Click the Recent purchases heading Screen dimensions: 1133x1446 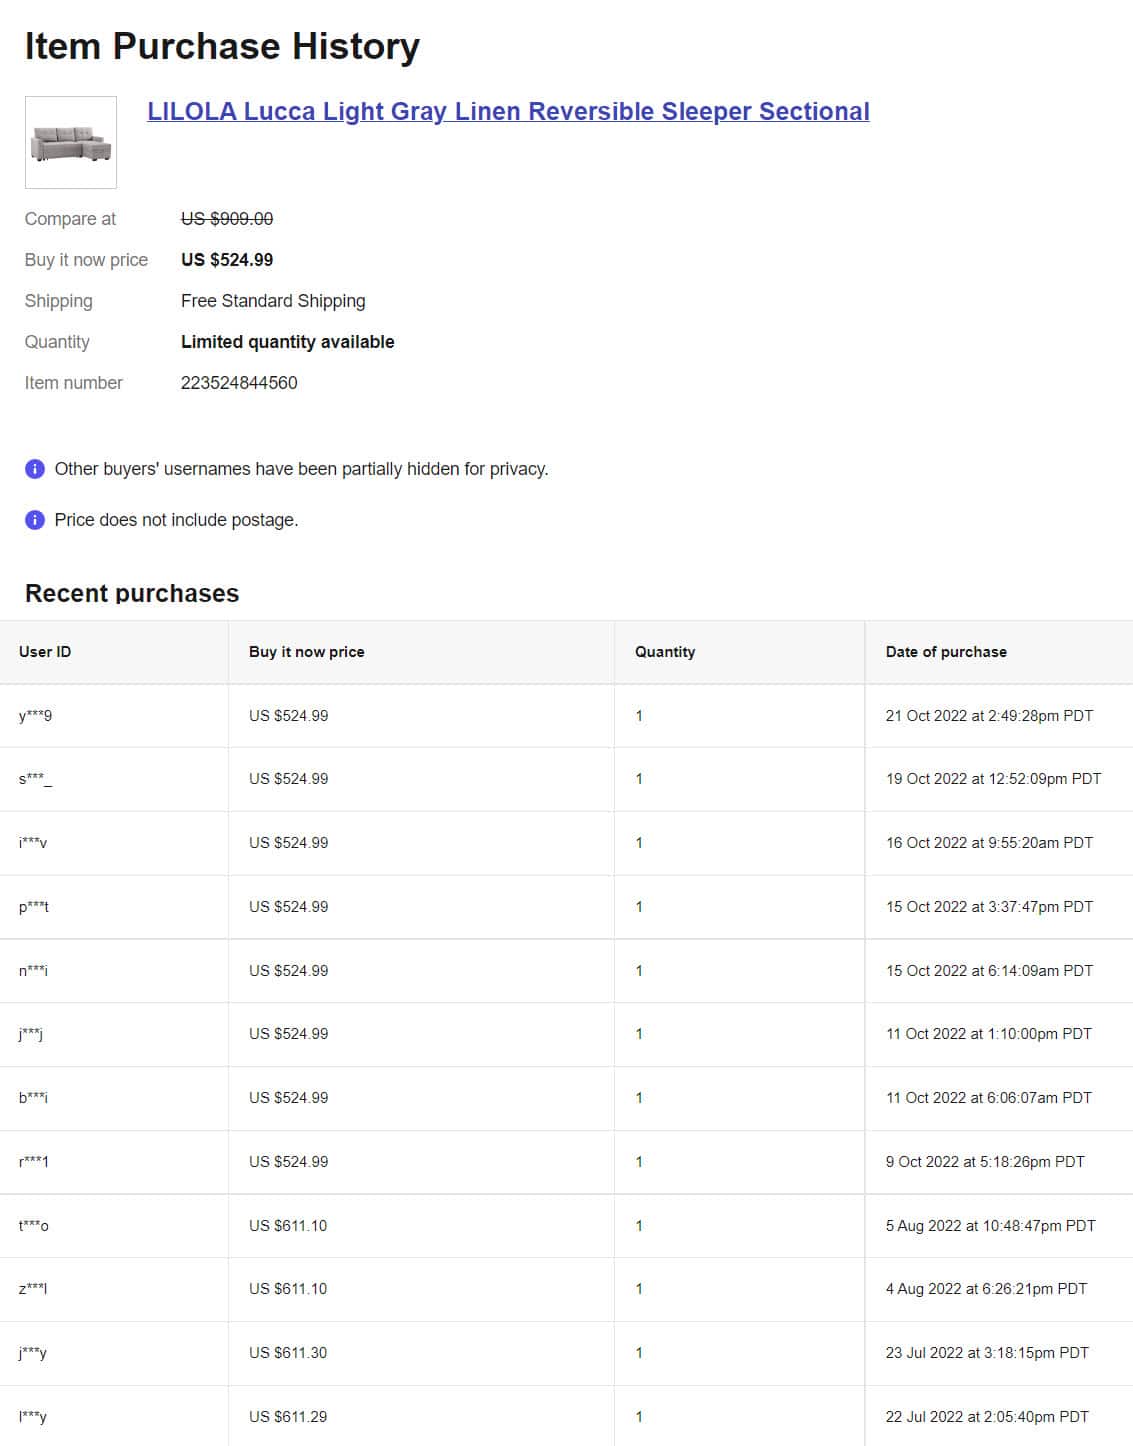click(132, 593)
